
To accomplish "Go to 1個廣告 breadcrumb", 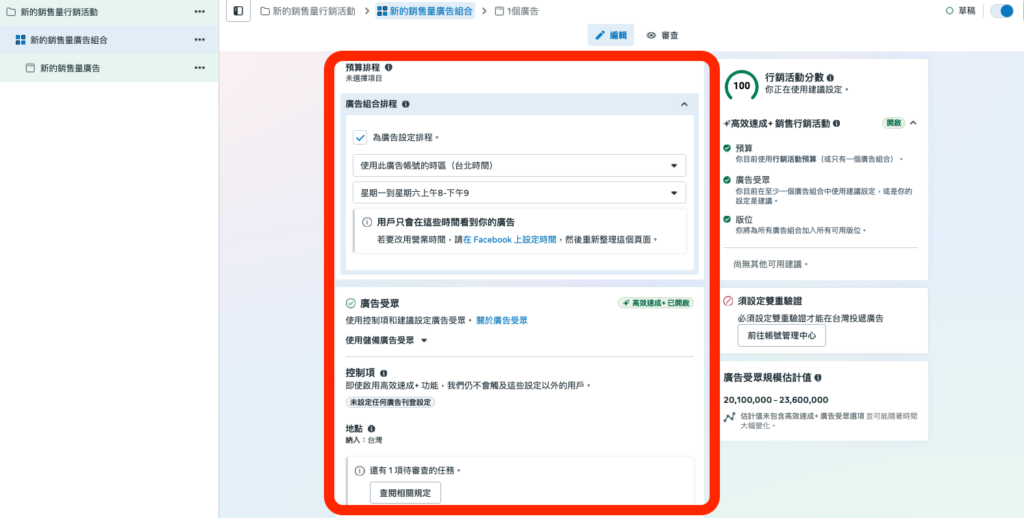I will coord(517,11).
